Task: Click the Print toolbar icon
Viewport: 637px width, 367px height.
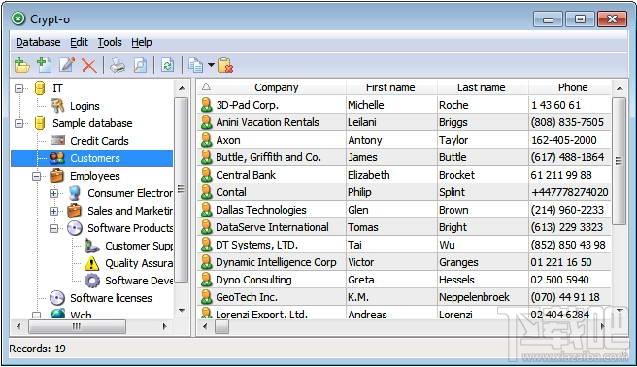Action: point(117,65)
